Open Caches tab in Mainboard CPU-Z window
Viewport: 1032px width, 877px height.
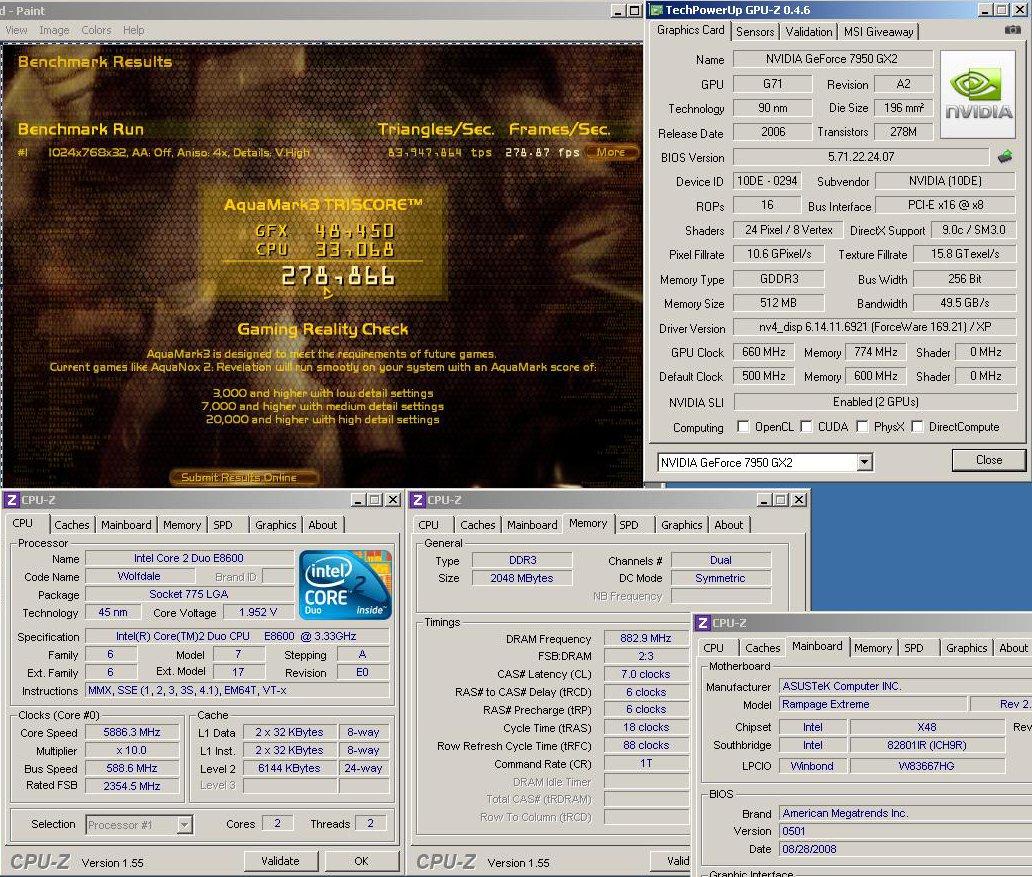click(763, 648)
